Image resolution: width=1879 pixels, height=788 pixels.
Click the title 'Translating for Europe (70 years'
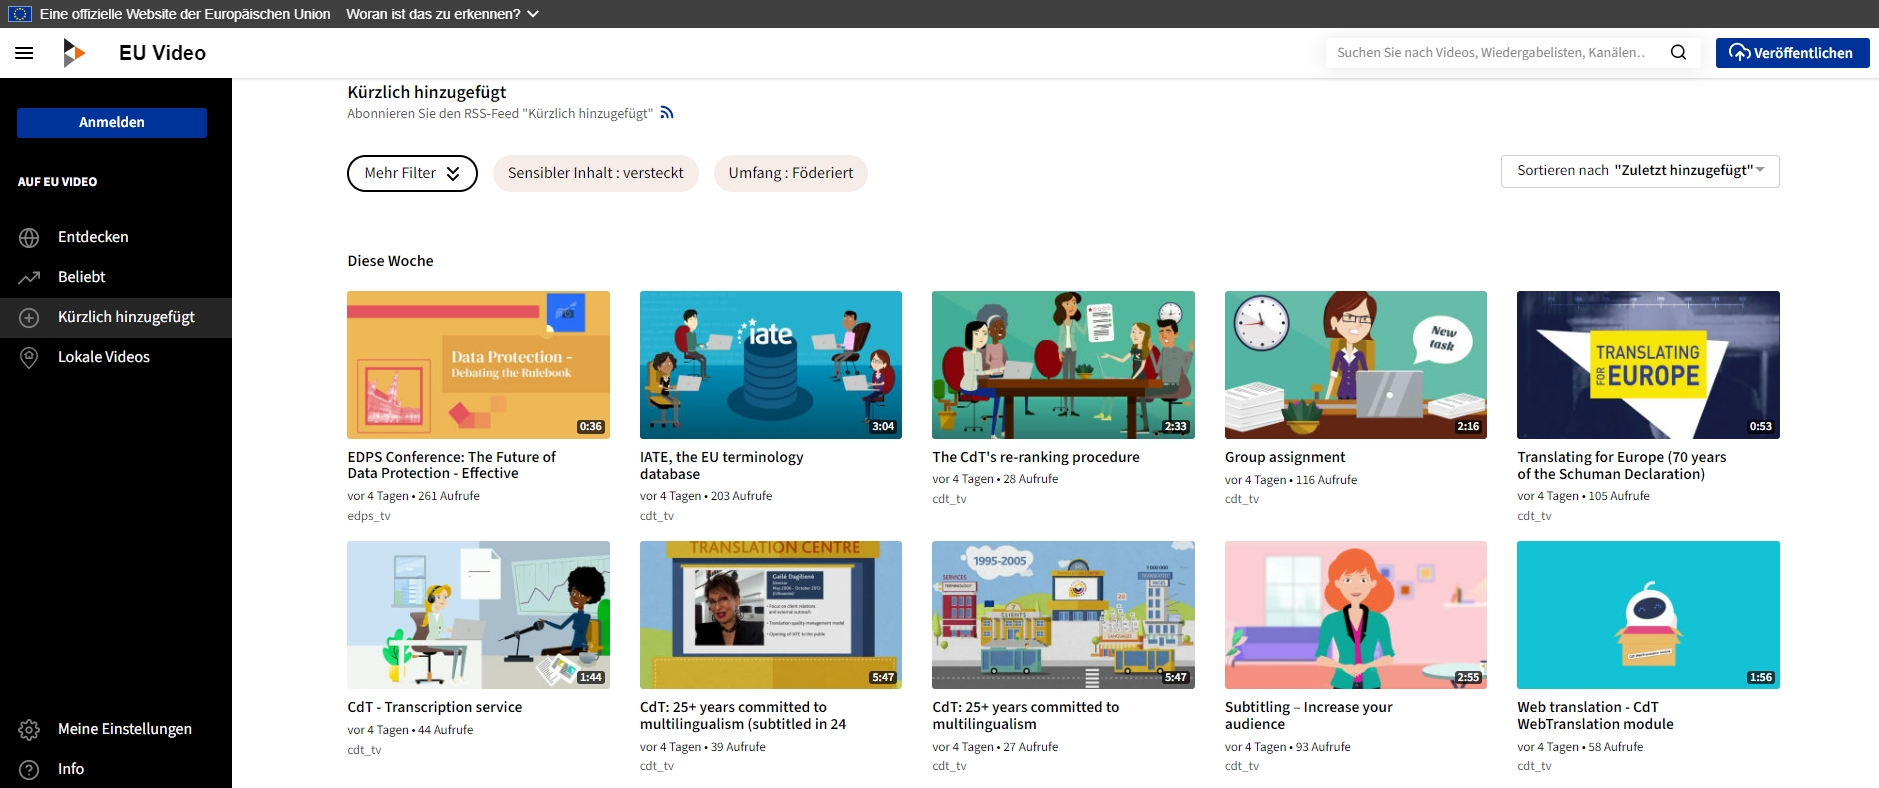click(x=1622, y=465)
